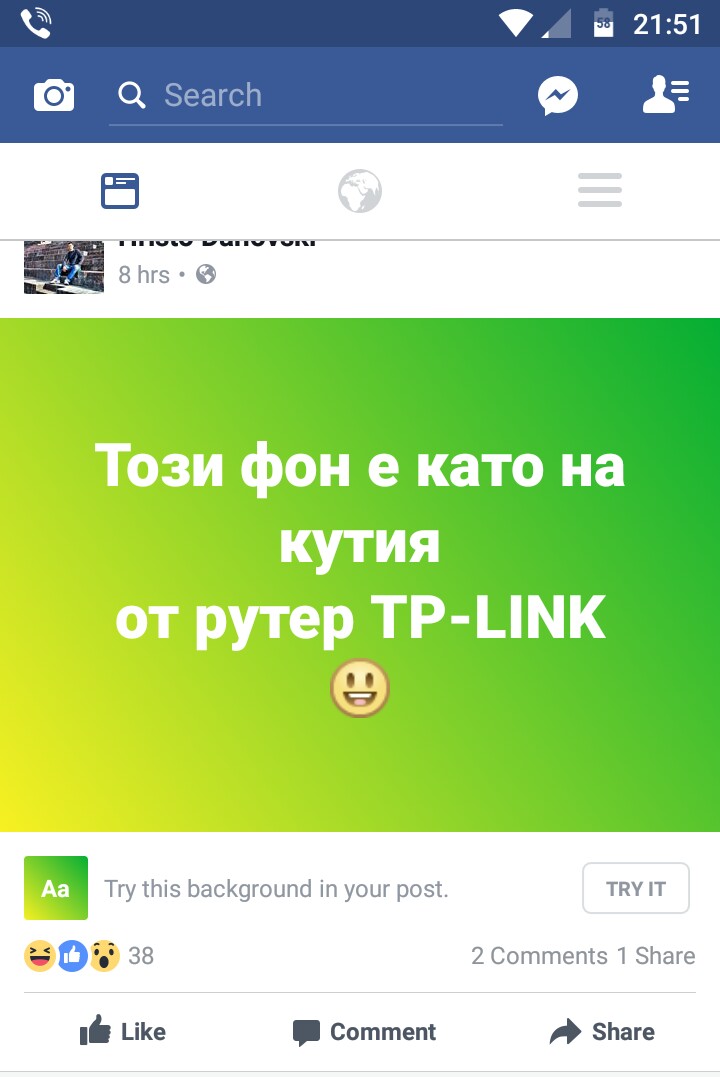This screenshot has height=1077, width=720.
Task: Open Messenger chat icon
Action: point(557,95)
